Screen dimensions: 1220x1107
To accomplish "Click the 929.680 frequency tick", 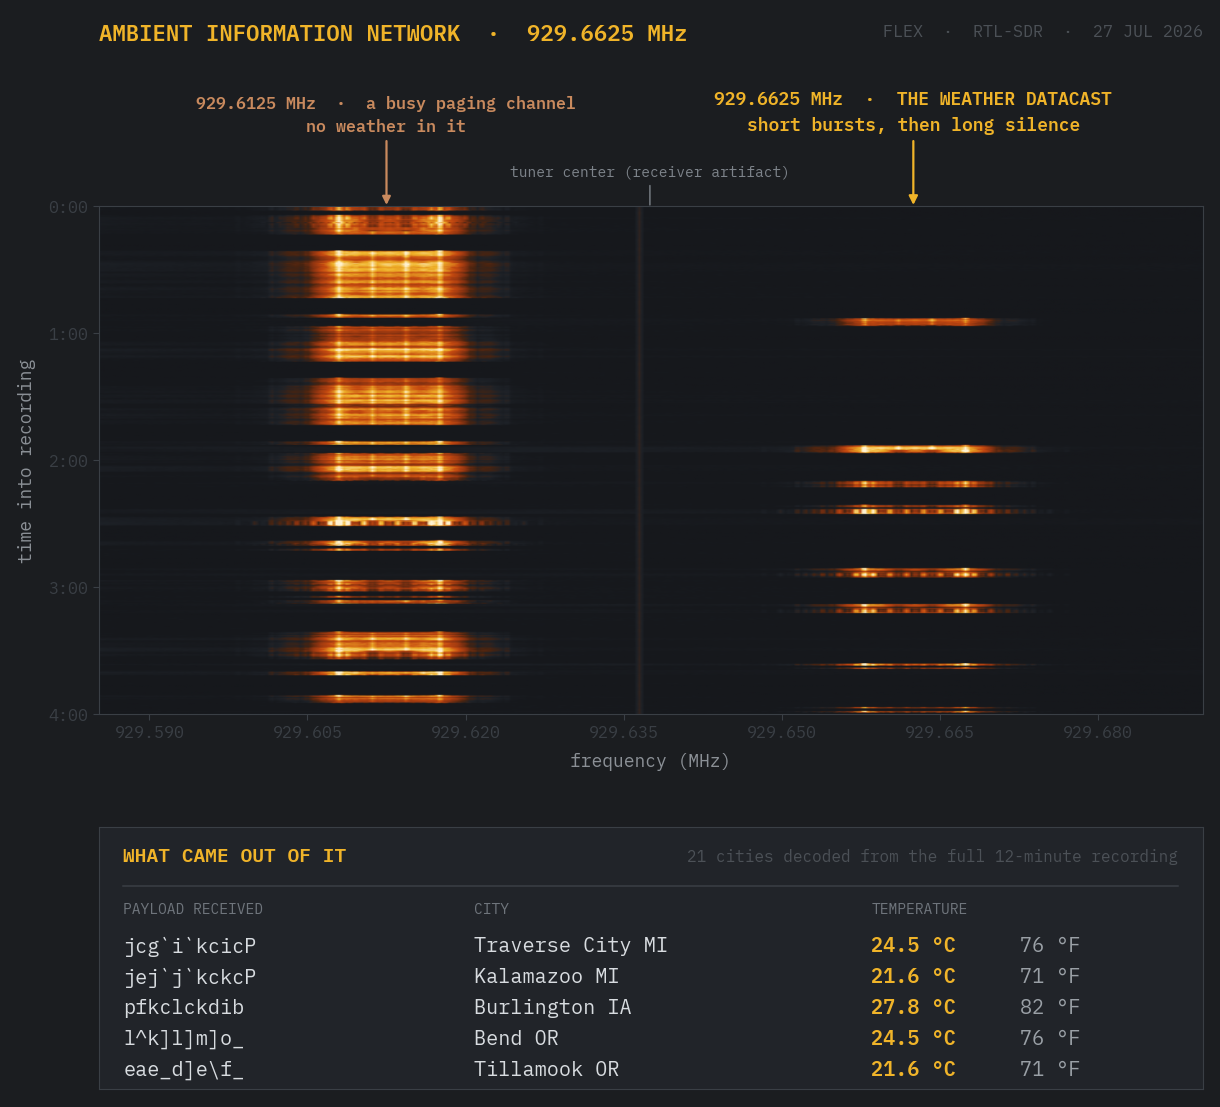I will click(1098, 732).
